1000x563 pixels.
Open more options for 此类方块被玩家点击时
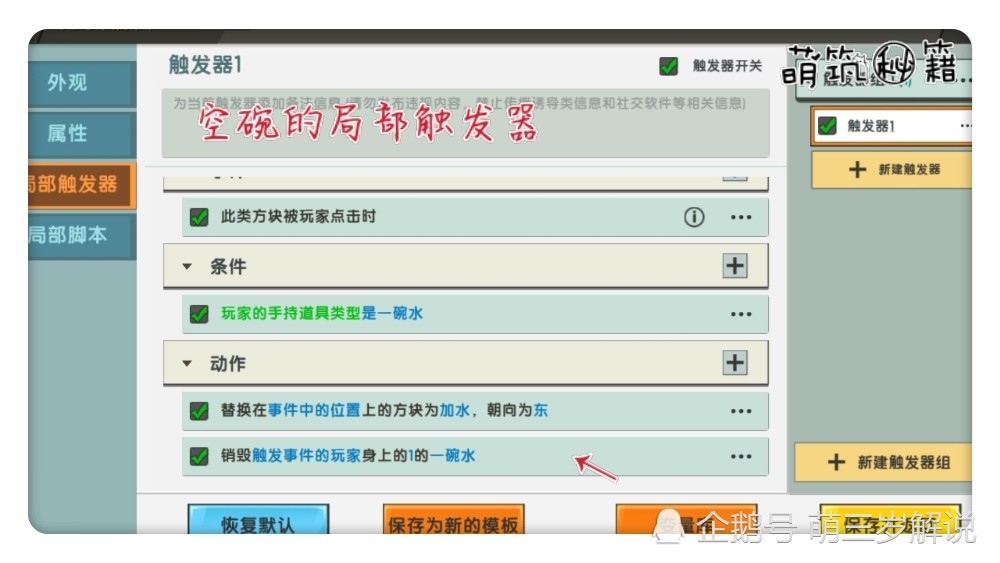(741, 217)
